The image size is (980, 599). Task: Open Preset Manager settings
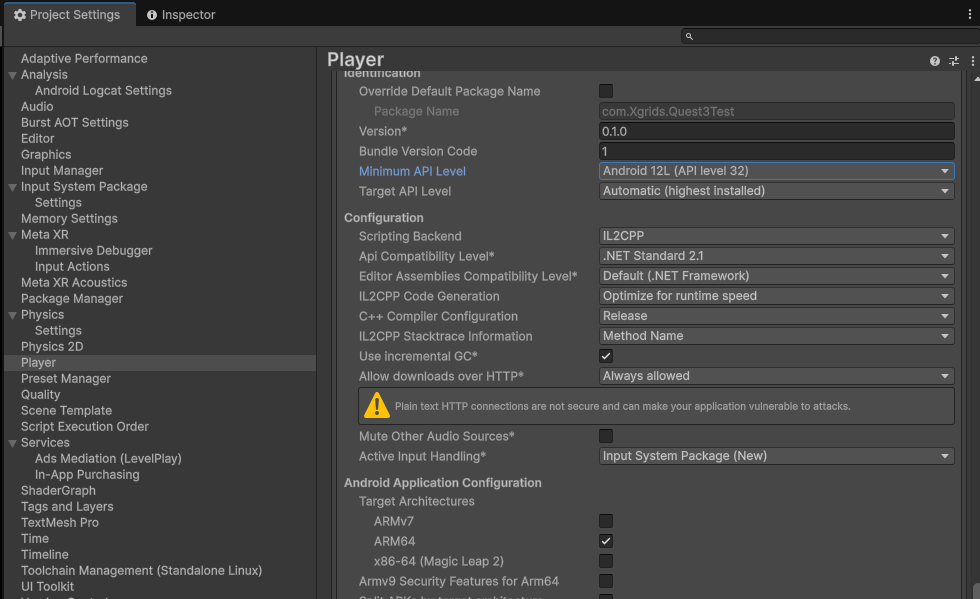66,378
